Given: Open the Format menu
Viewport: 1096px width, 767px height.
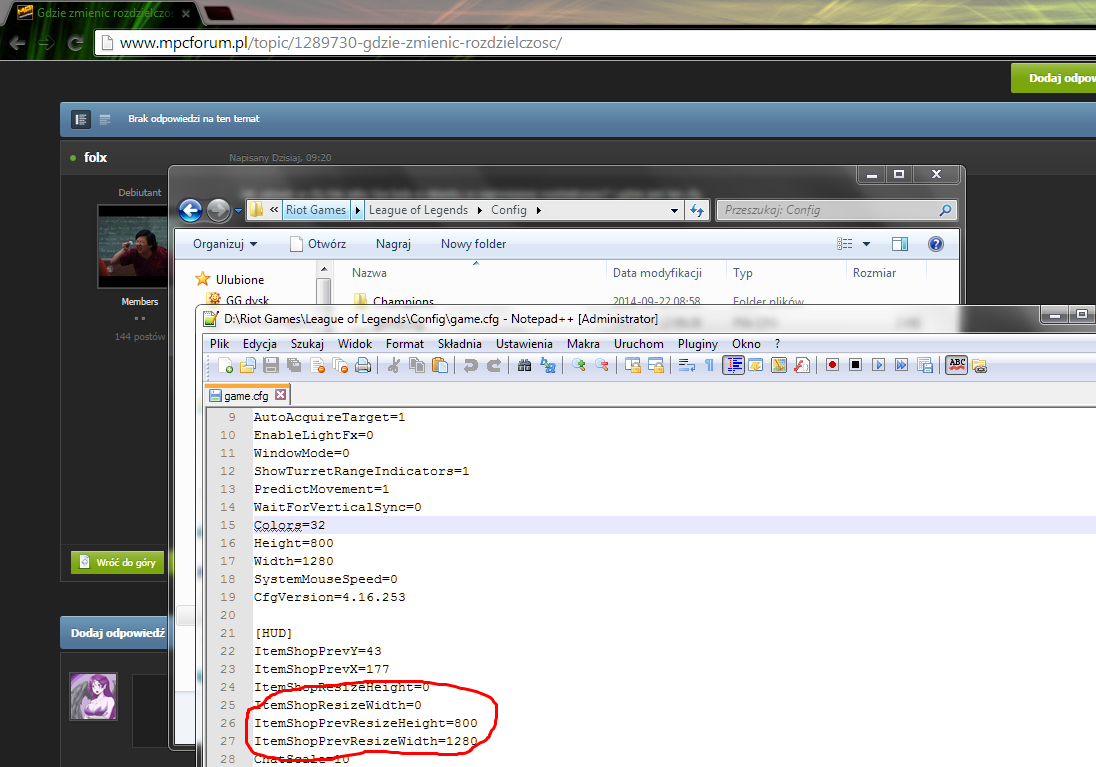Looking at the screenshot, I should click(x=405, y=343).
